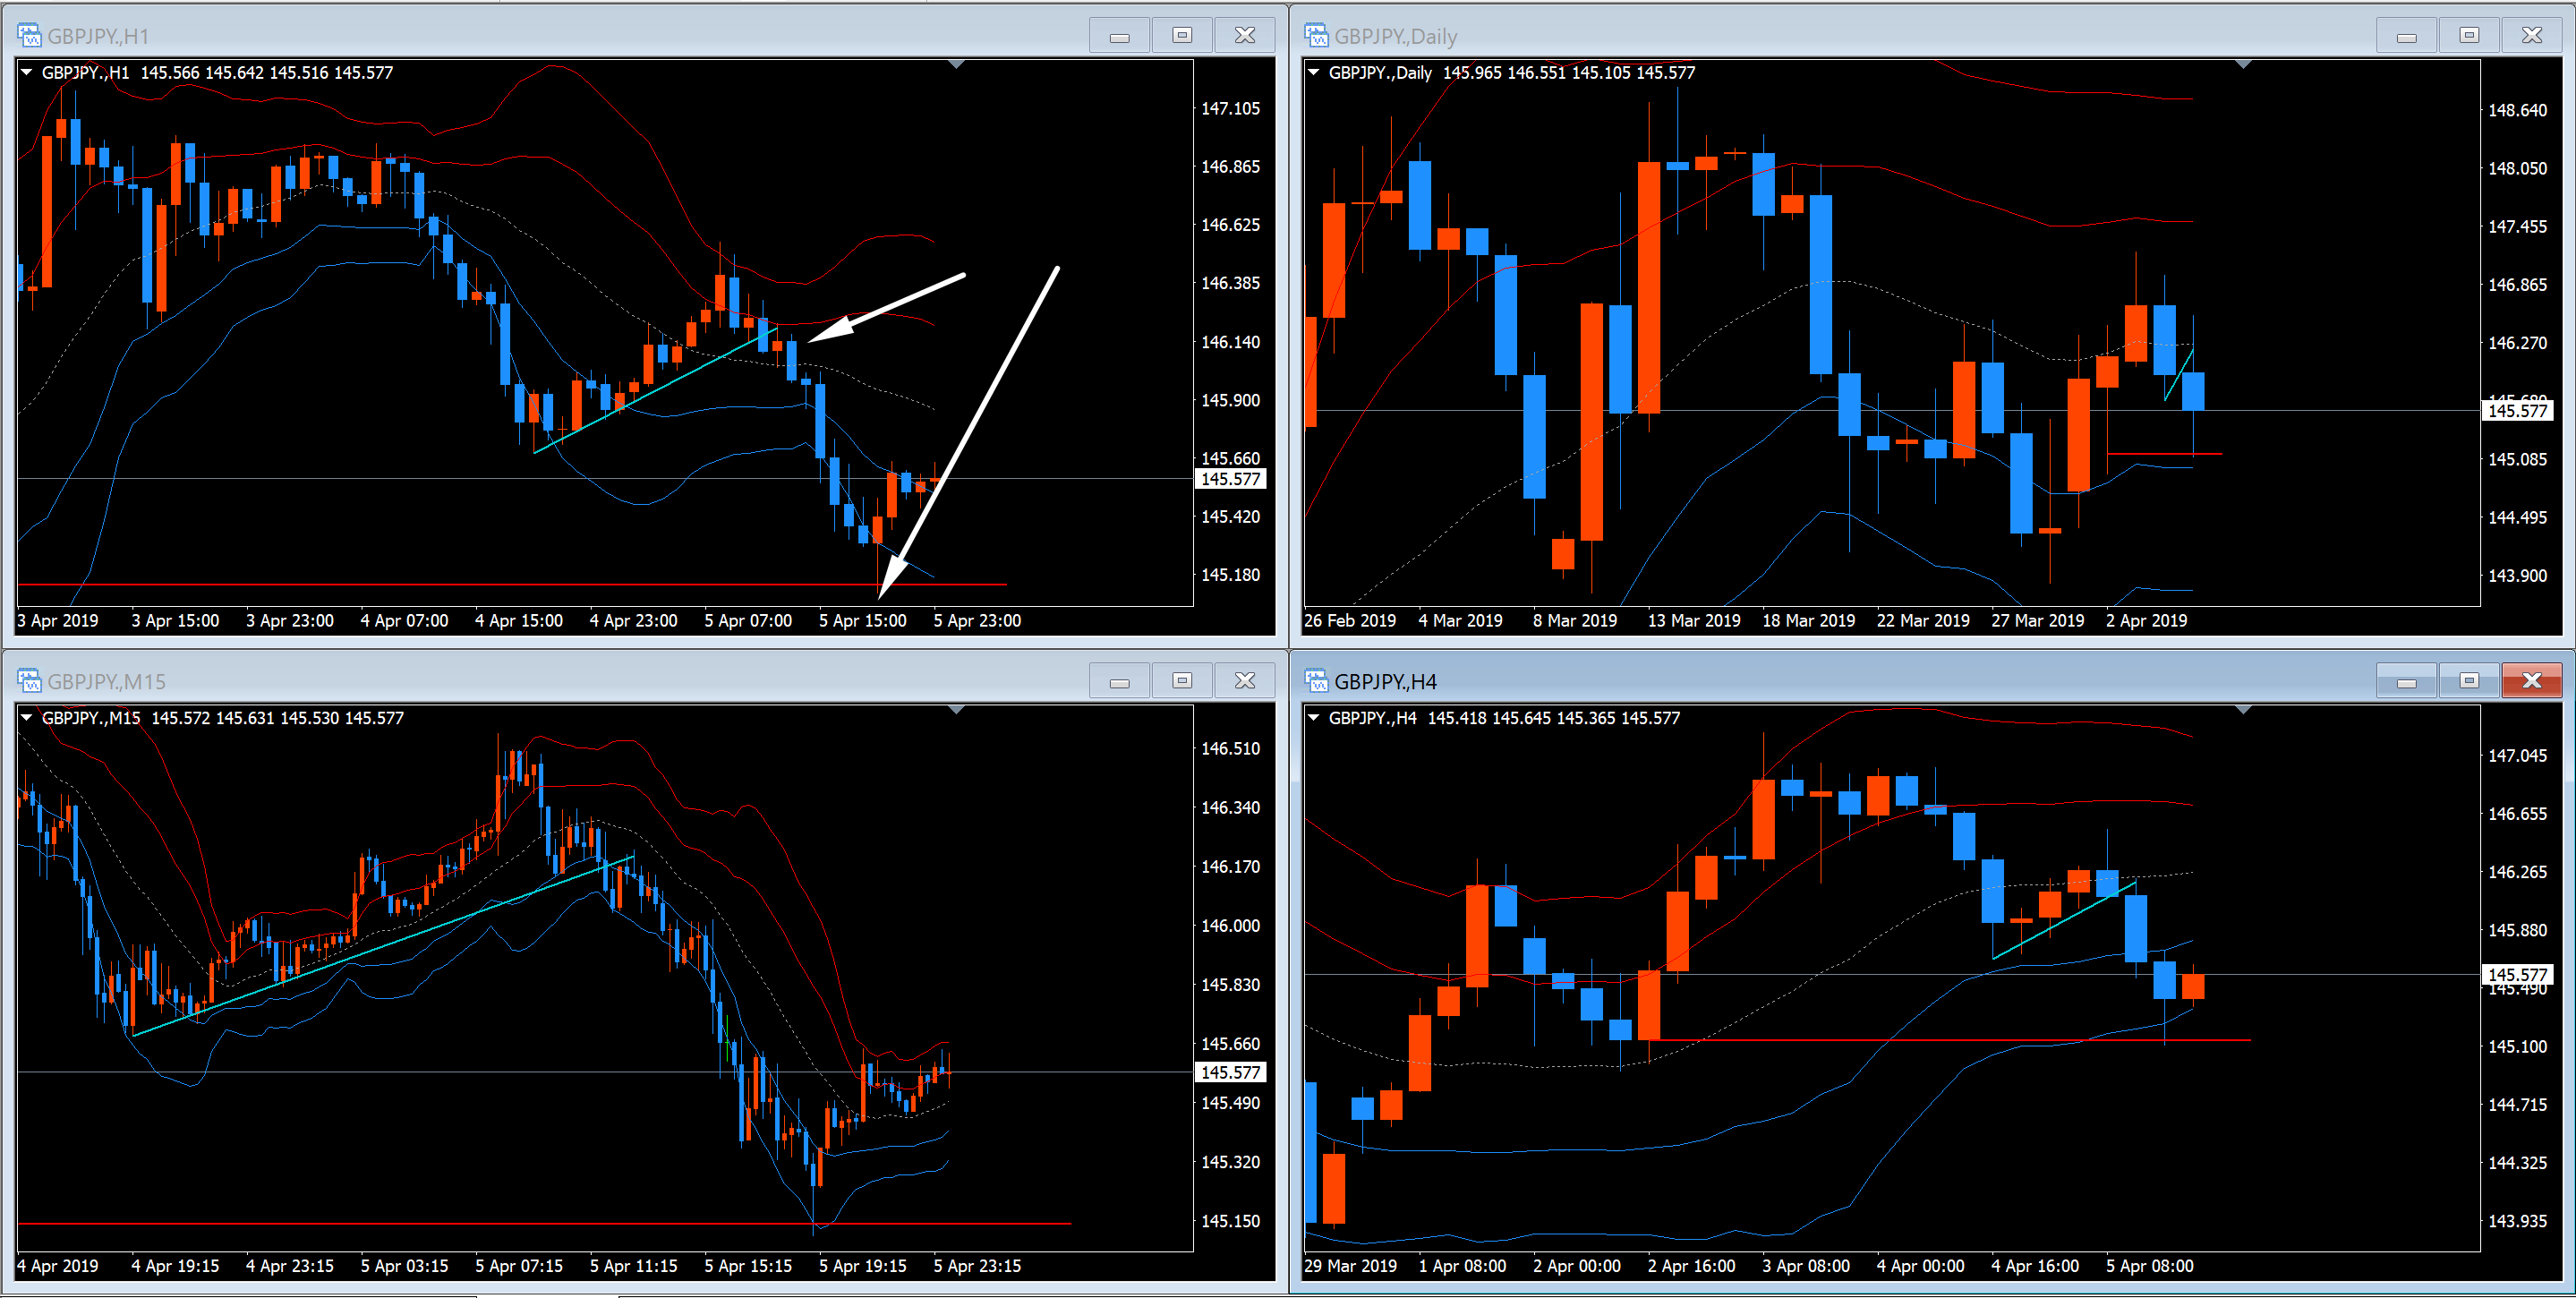Click the 145.577 price label on H4 chart
This screenshot has height=1298, width=2576.
pyautogui.click(x=2517, y=974)
